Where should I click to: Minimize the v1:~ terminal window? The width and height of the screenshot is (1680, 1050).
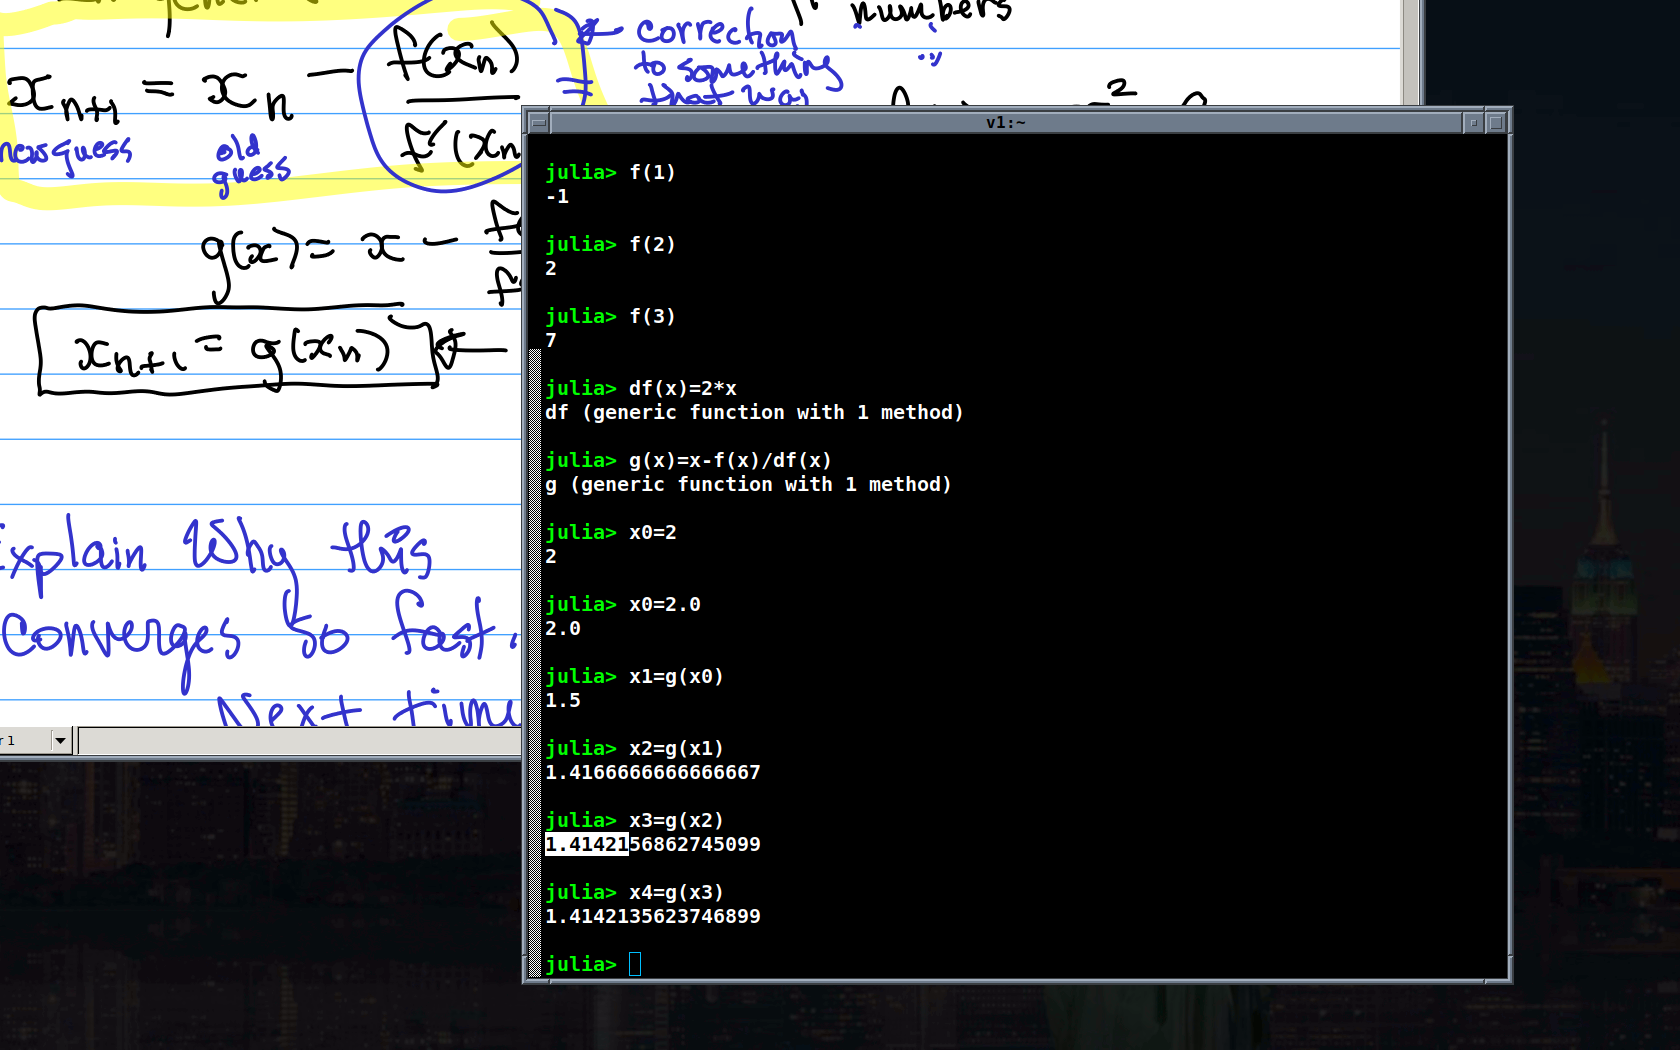click(1473, 123)
